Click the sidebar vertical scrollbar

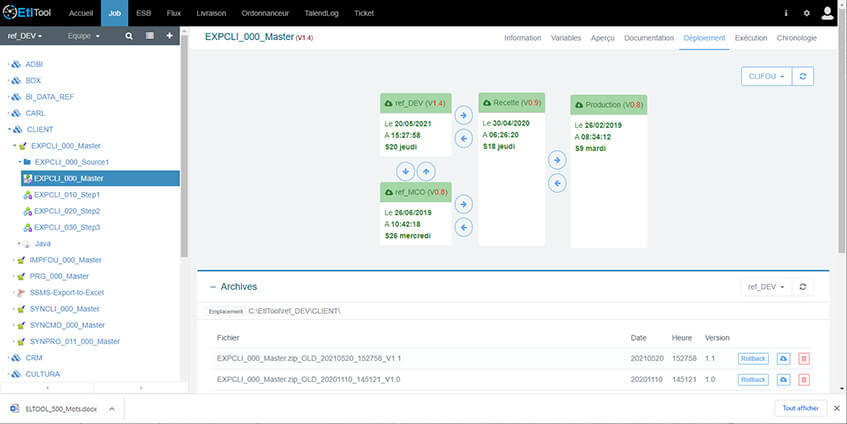click(184, 146)
